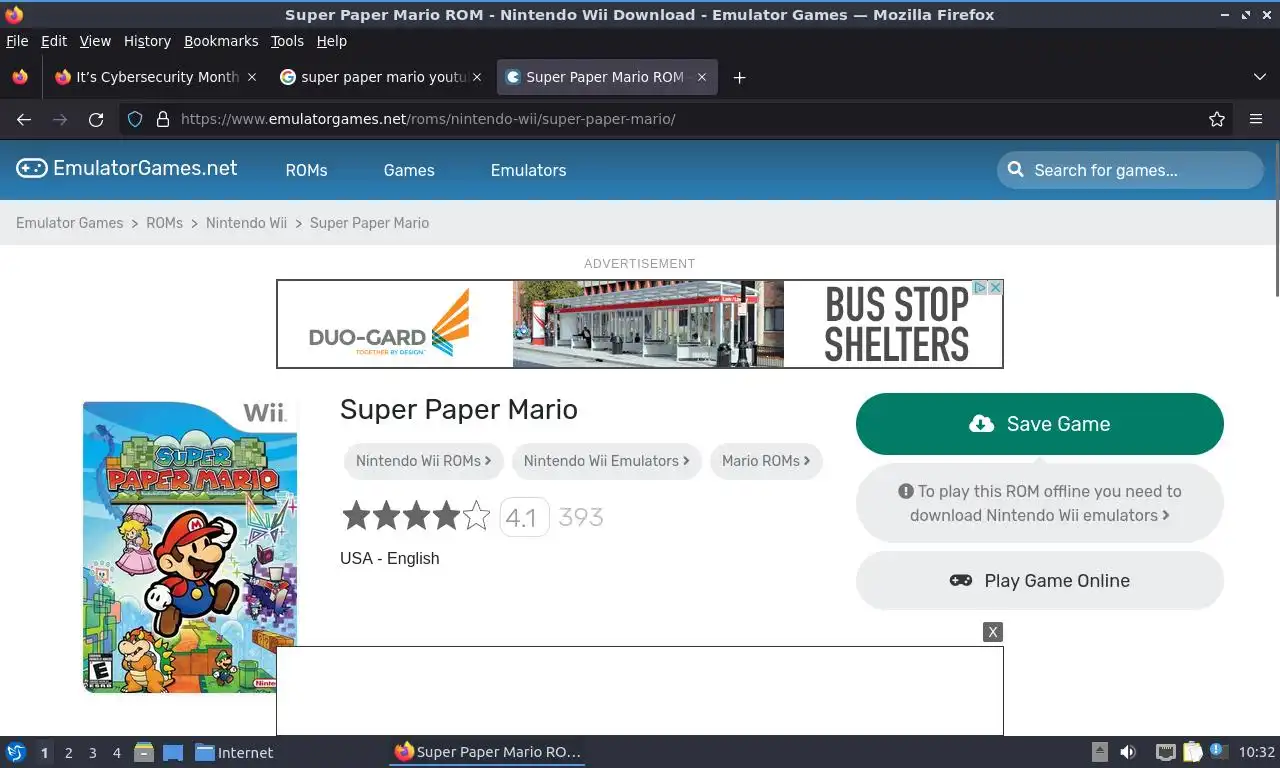Viewport: 1280px width, 768px height.
Task: Close the Super Paper Mario ROM tab
Action: (702, 77)
